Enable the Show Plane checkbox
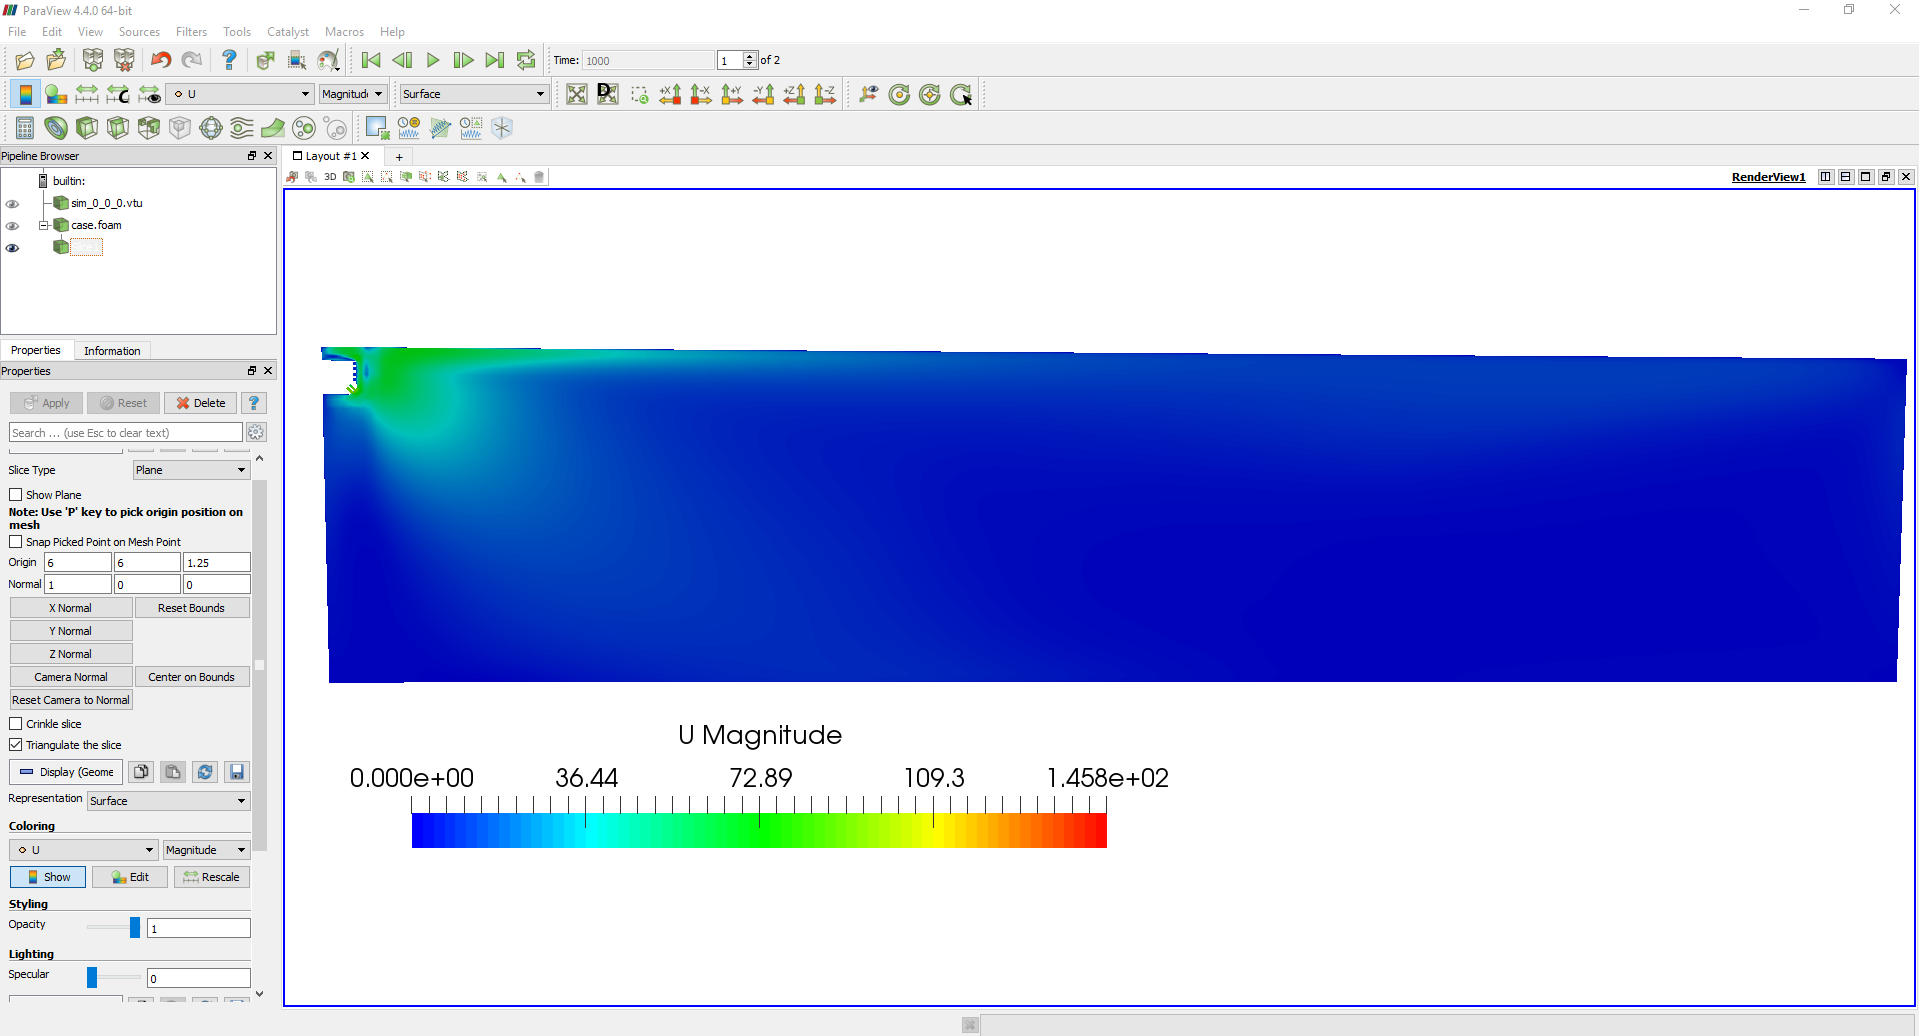The width and height of the screenshot is (1919, 1036). 16,495
